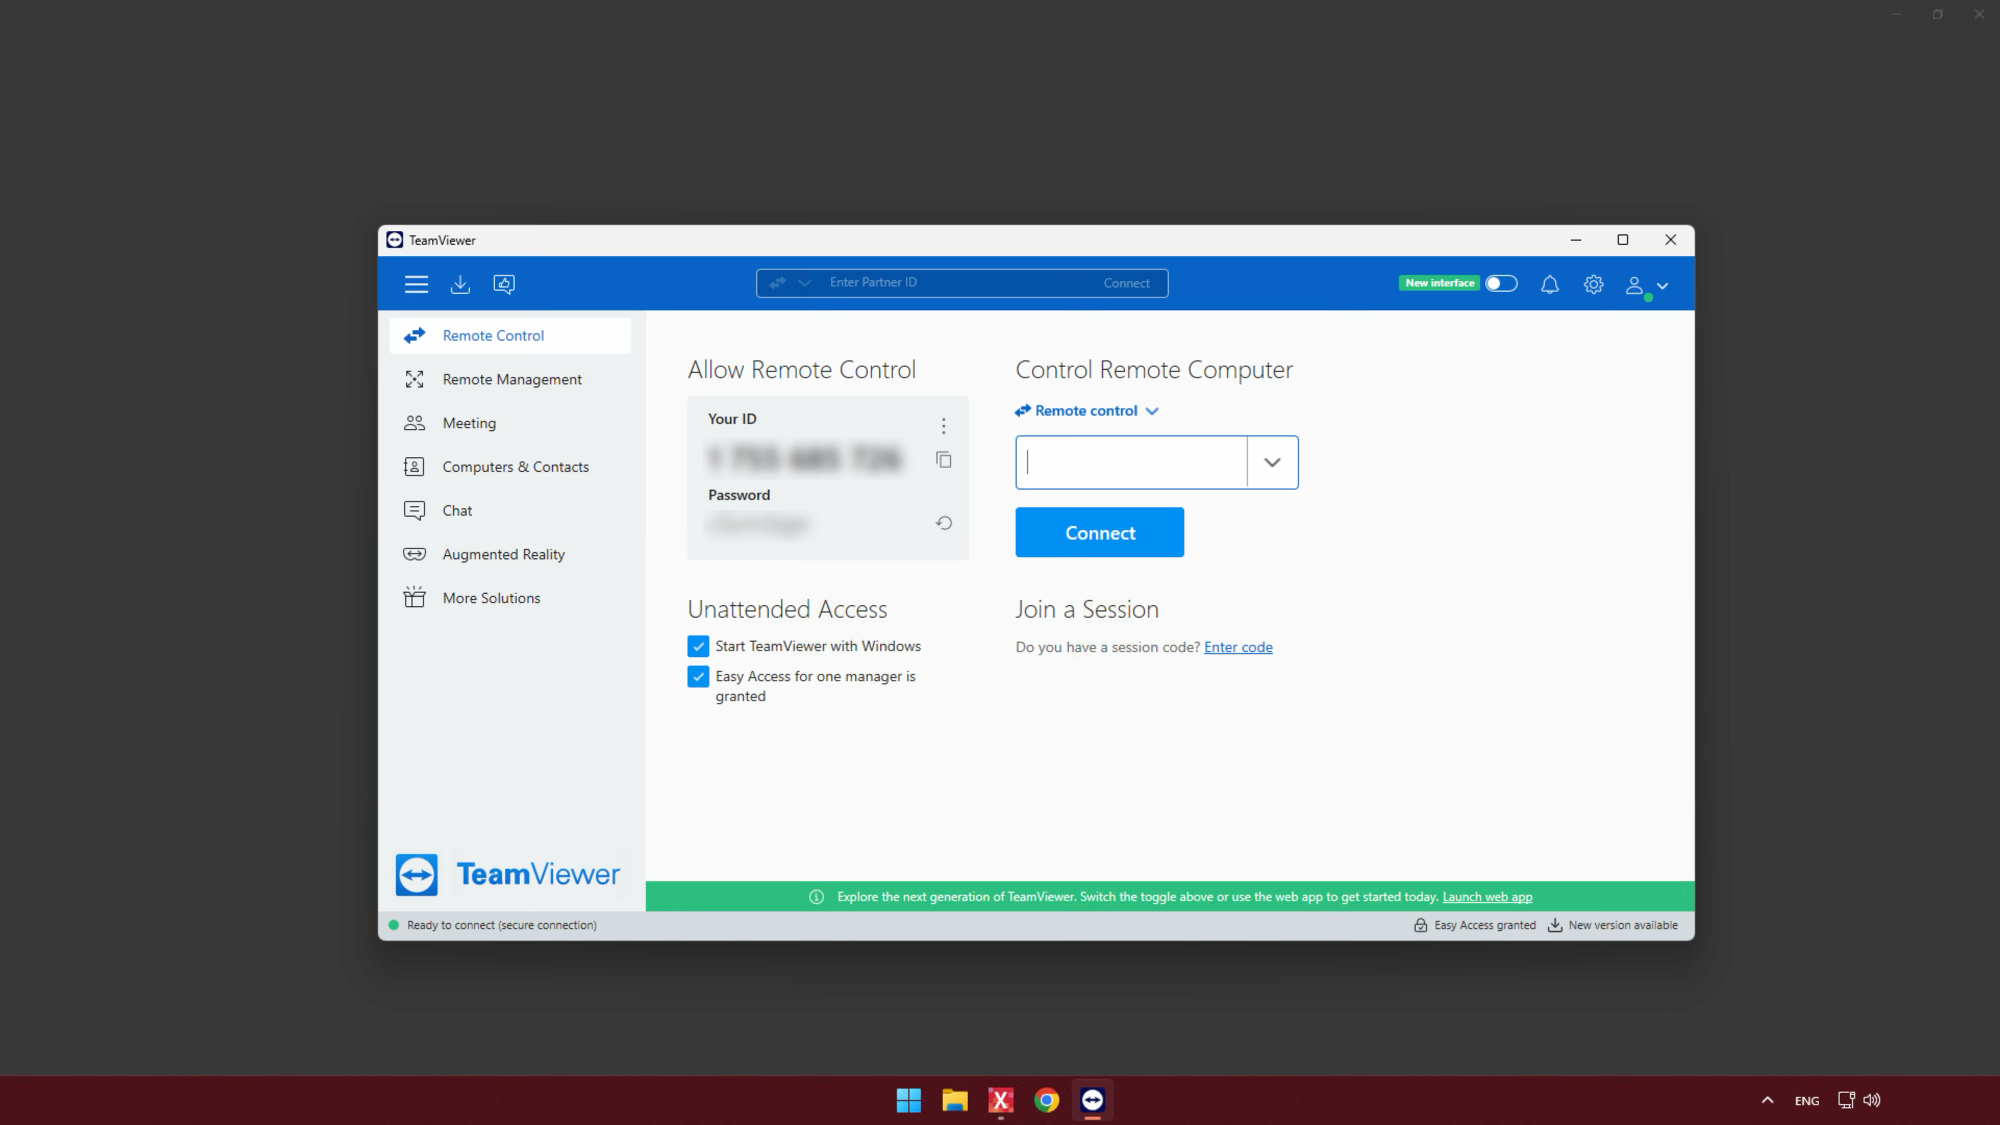Click the partner ID input box
The height and width of the screenshot is (1125, 2000).
[1131, 462]
